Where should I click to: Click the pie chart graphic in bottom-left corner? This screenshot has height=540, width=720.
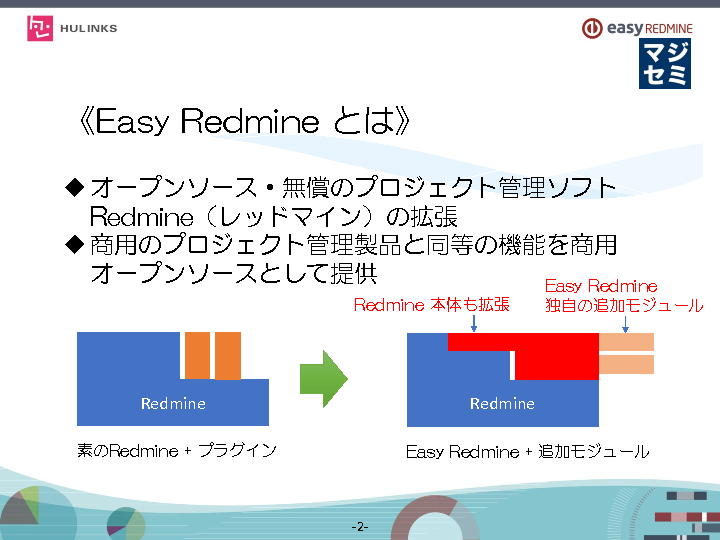pos(22,506)
